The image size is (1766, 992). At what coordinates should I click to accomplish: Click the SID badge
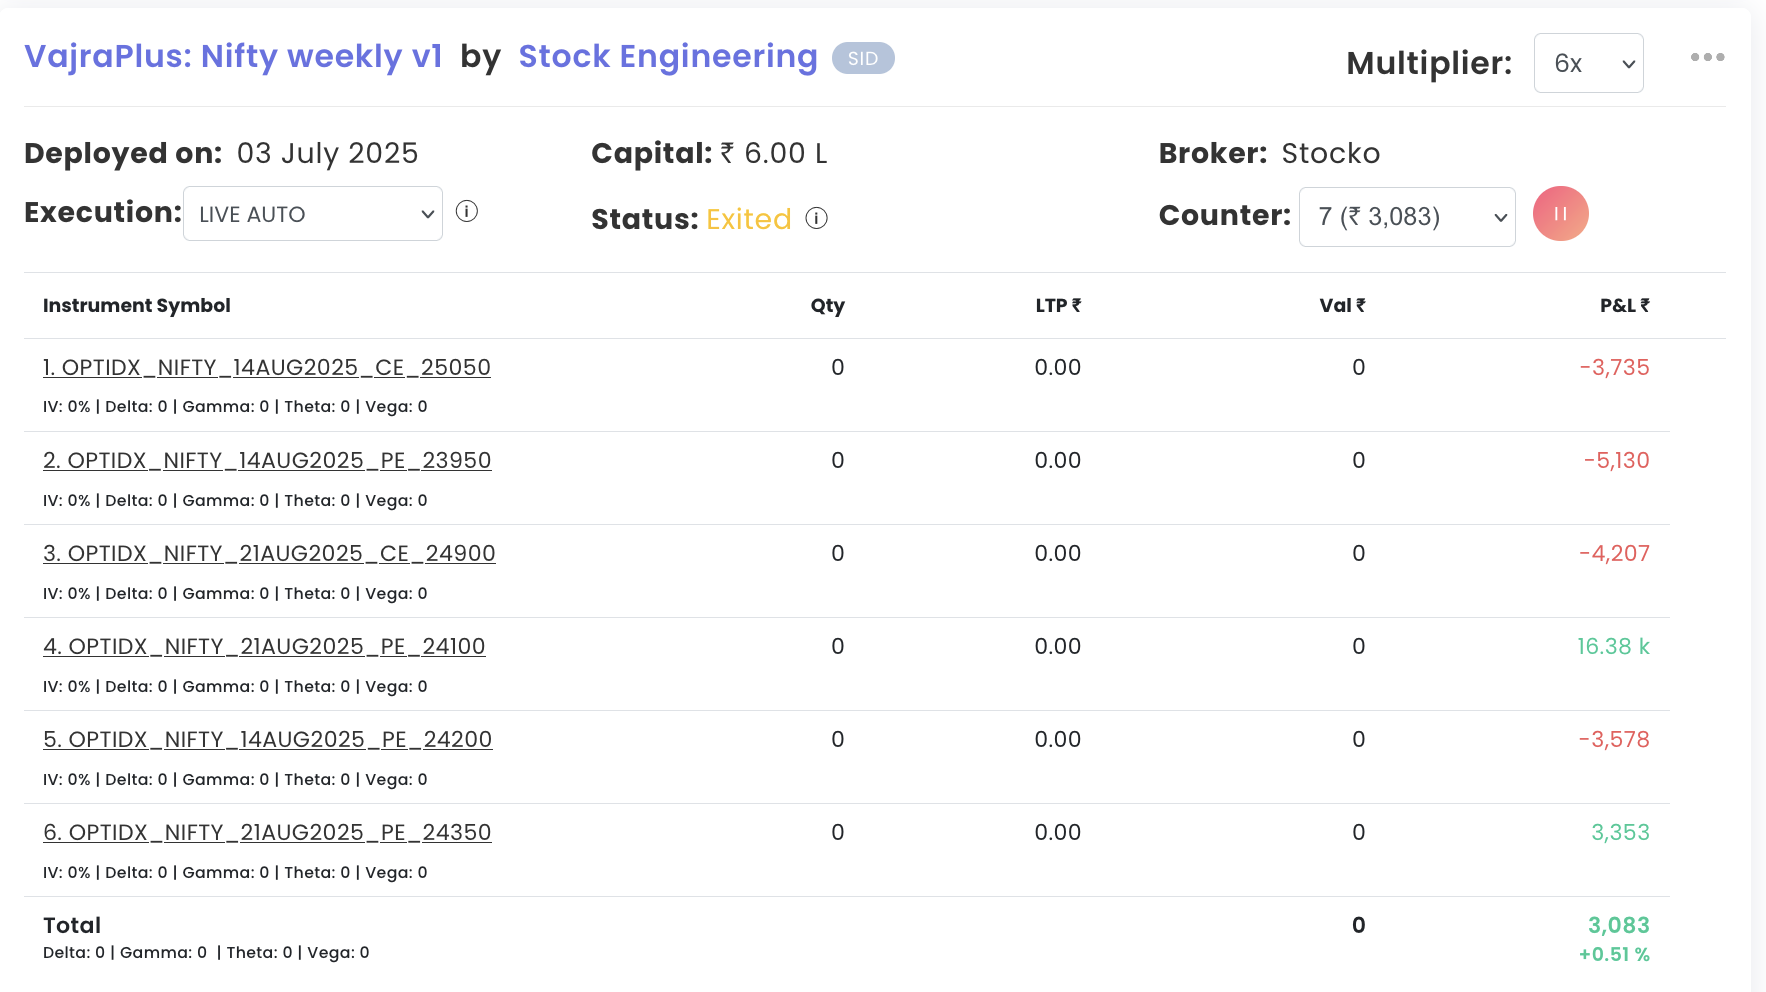coord(863,58)
